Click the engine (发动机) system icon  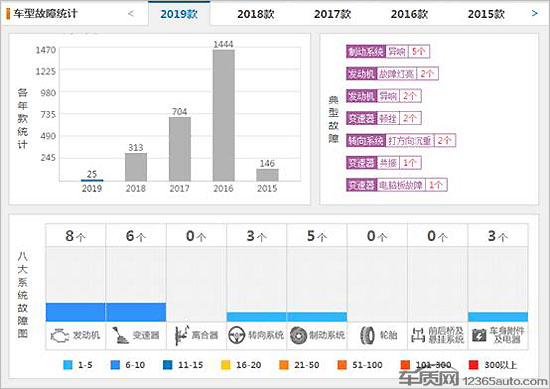(x=60, y=335)
